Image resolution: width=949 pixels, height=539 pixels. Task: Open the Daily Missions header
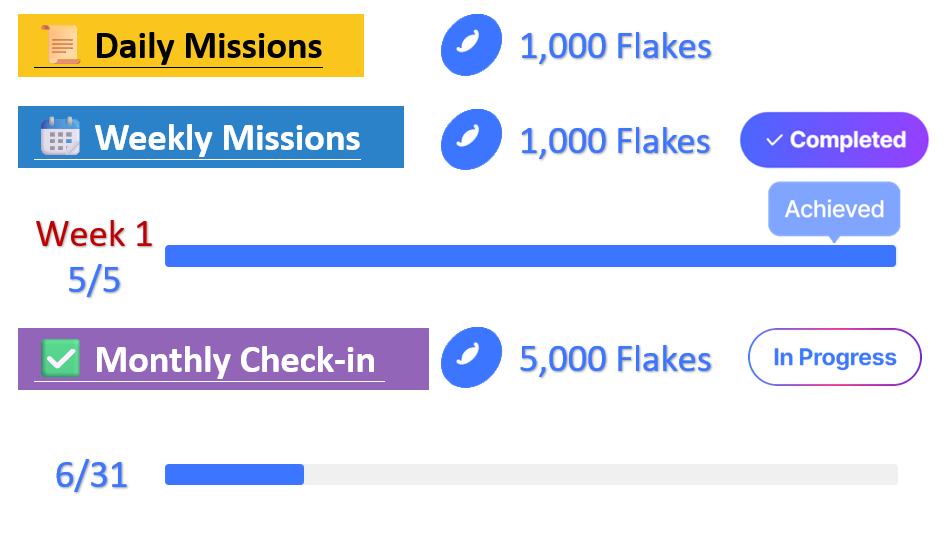point(208,46)
